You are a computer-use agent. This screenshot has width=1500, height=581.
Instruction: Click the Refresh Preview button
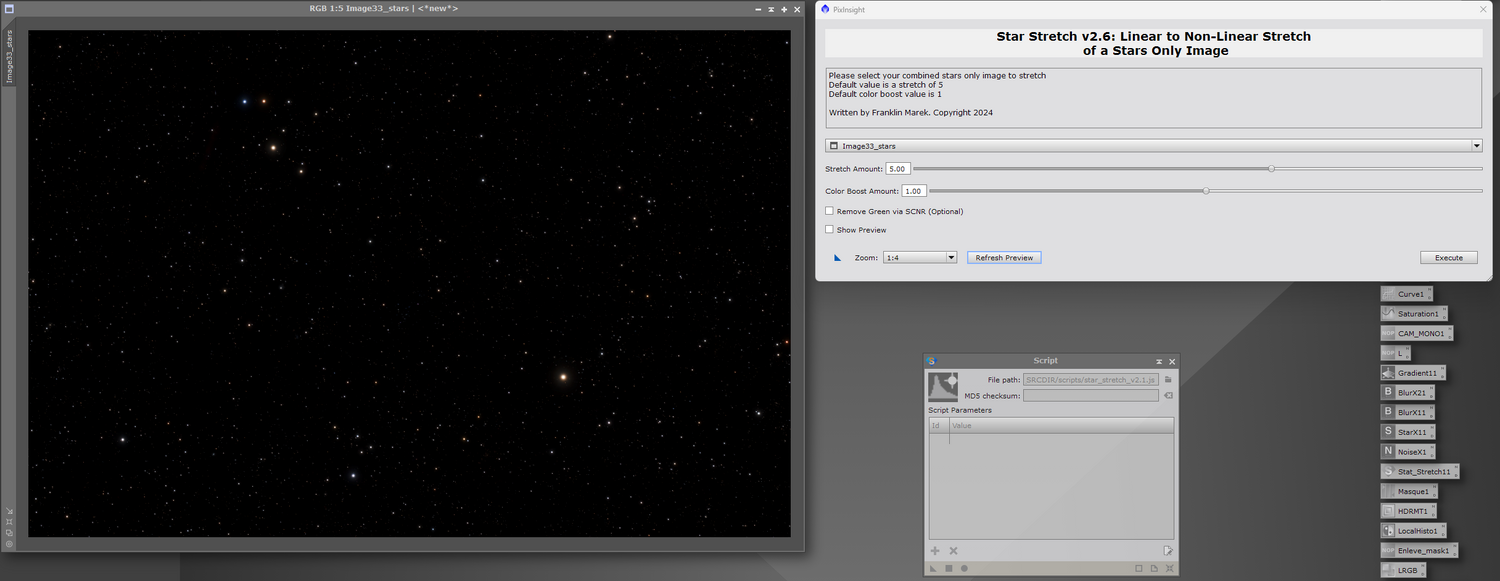pyautogui.click(x=1004, y=257)
